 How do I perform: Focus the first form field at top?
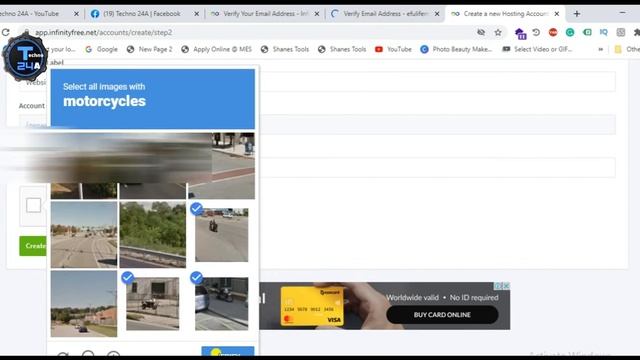[x=438, y=82]
